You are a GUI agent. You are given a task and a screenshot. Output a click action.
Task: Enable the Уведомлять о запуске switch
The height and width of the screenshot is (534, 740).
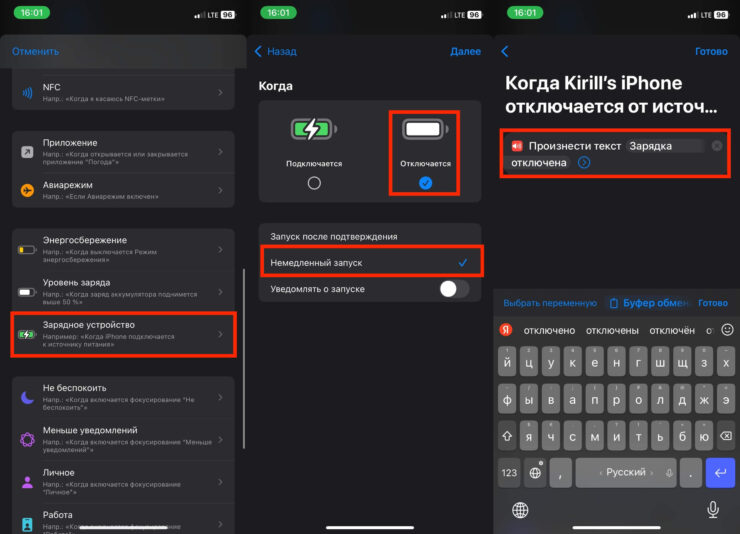[x=453, y=289]
